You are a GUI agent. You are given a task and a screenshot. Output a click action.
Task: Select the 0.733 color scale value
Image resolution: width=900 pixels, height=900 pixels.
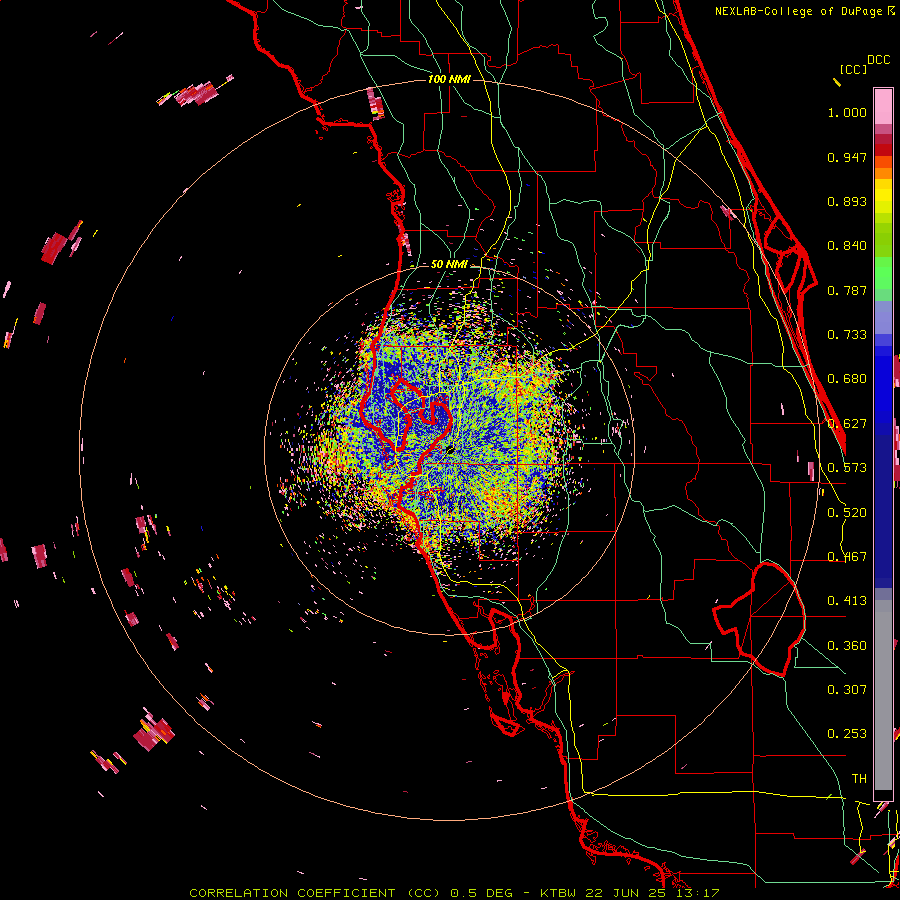click(847, 335)
